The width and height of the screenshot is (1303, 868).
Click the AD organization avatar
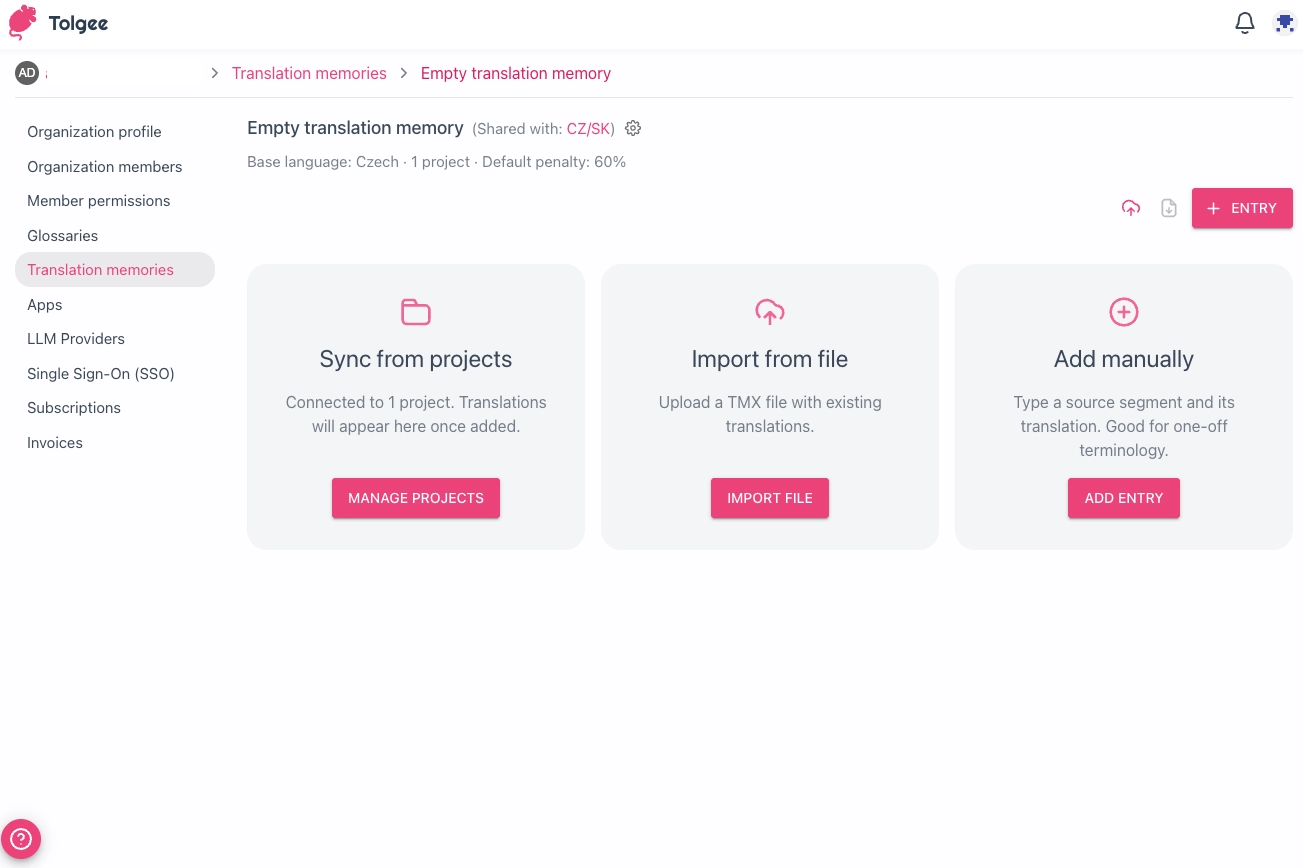click(27, 73)
